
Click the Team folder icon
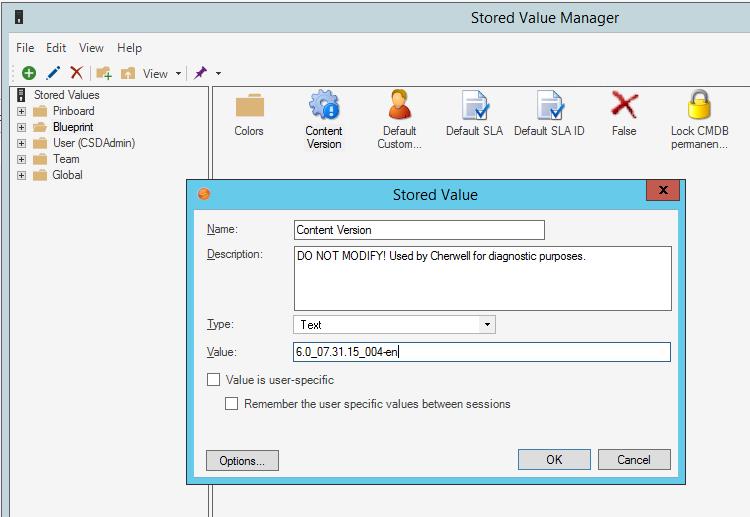click(40, 159)
